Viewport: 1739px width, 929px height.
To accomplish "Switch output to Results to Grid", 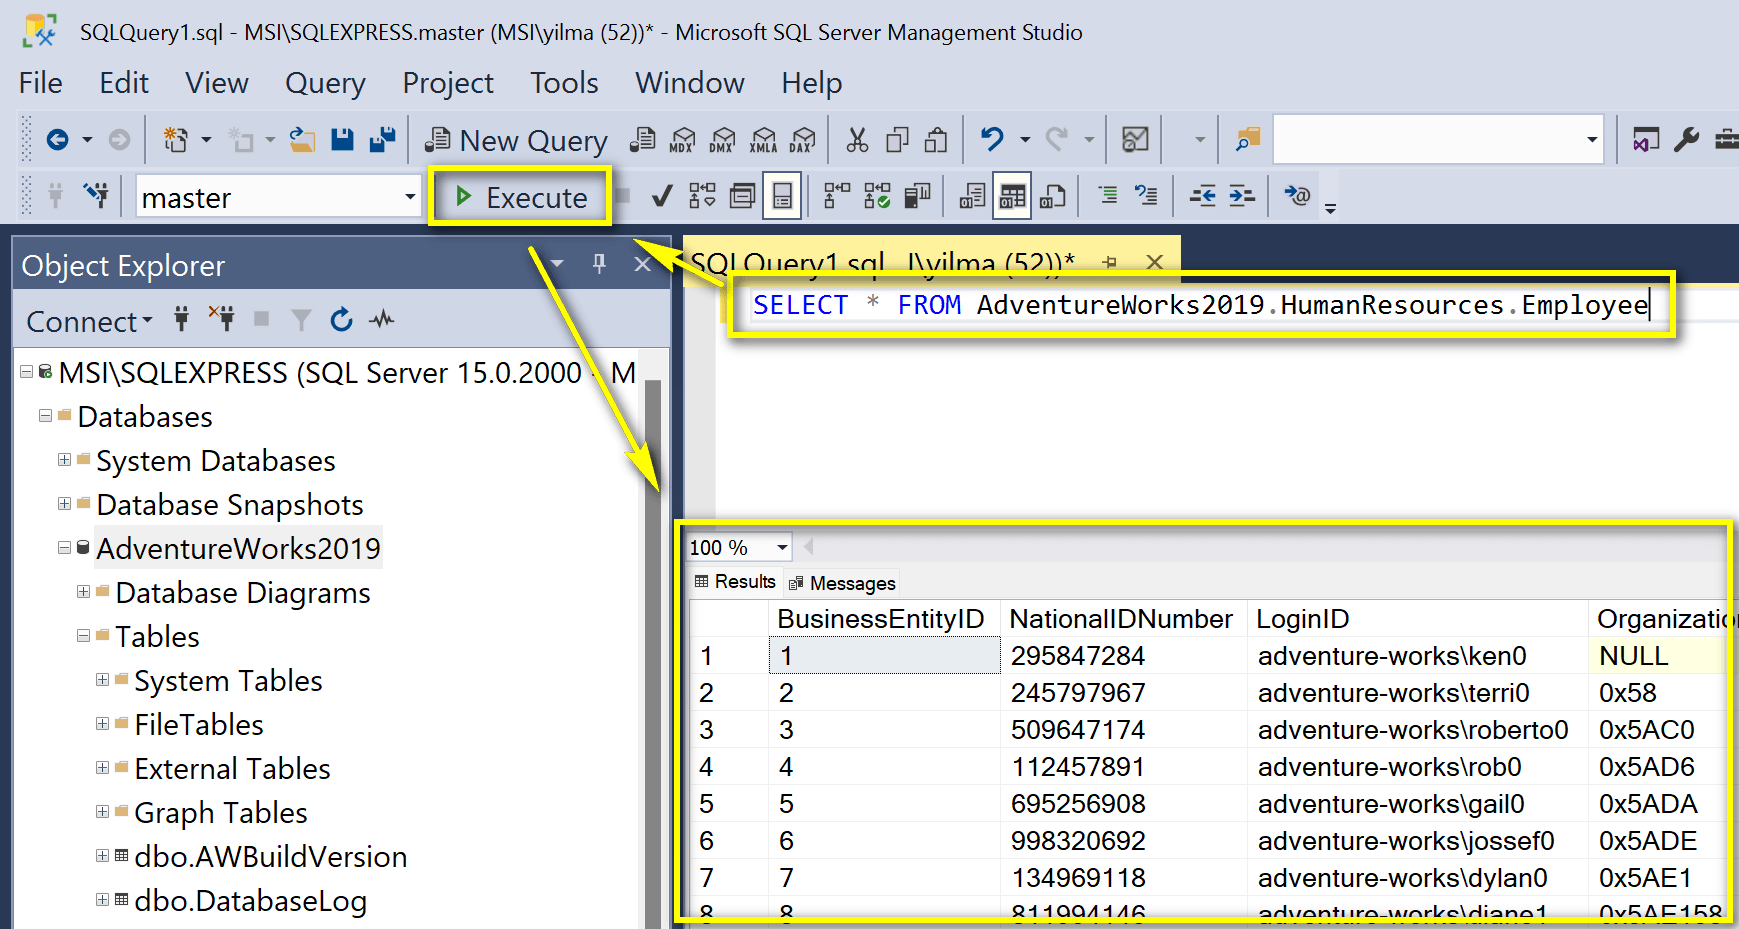I will (1012, 196).
